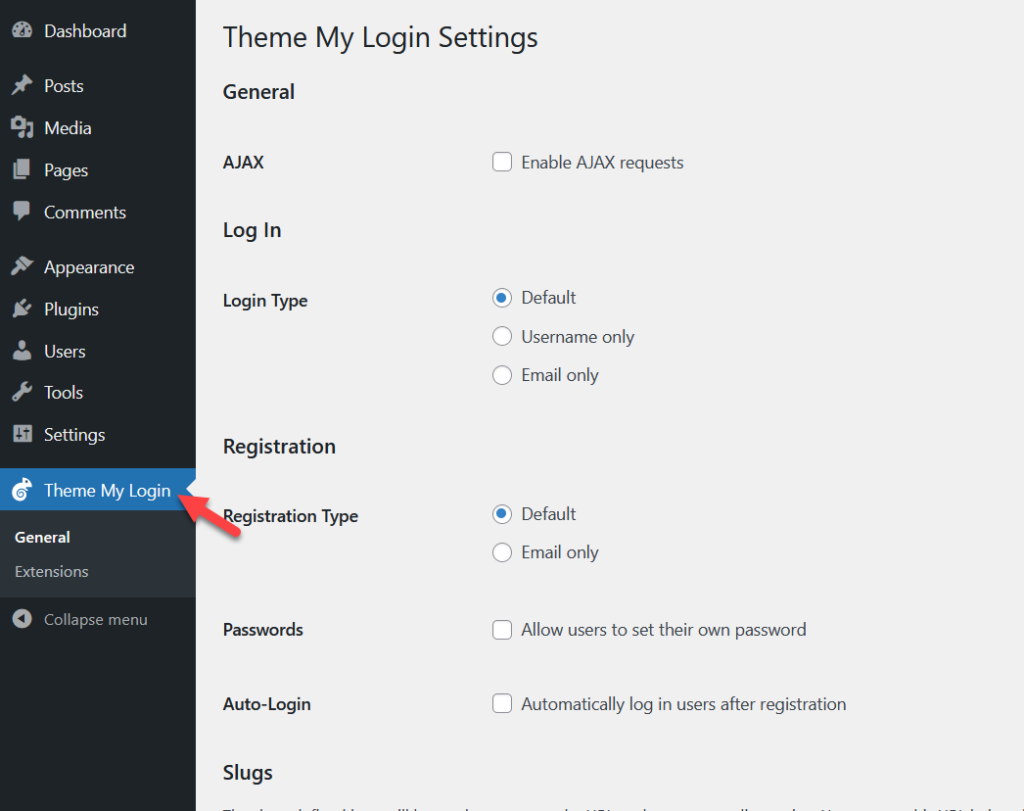This screenshot has width=1024, height=811.
Task: Click the 'Registration Type' field label
Action: (x=291, y=517)
